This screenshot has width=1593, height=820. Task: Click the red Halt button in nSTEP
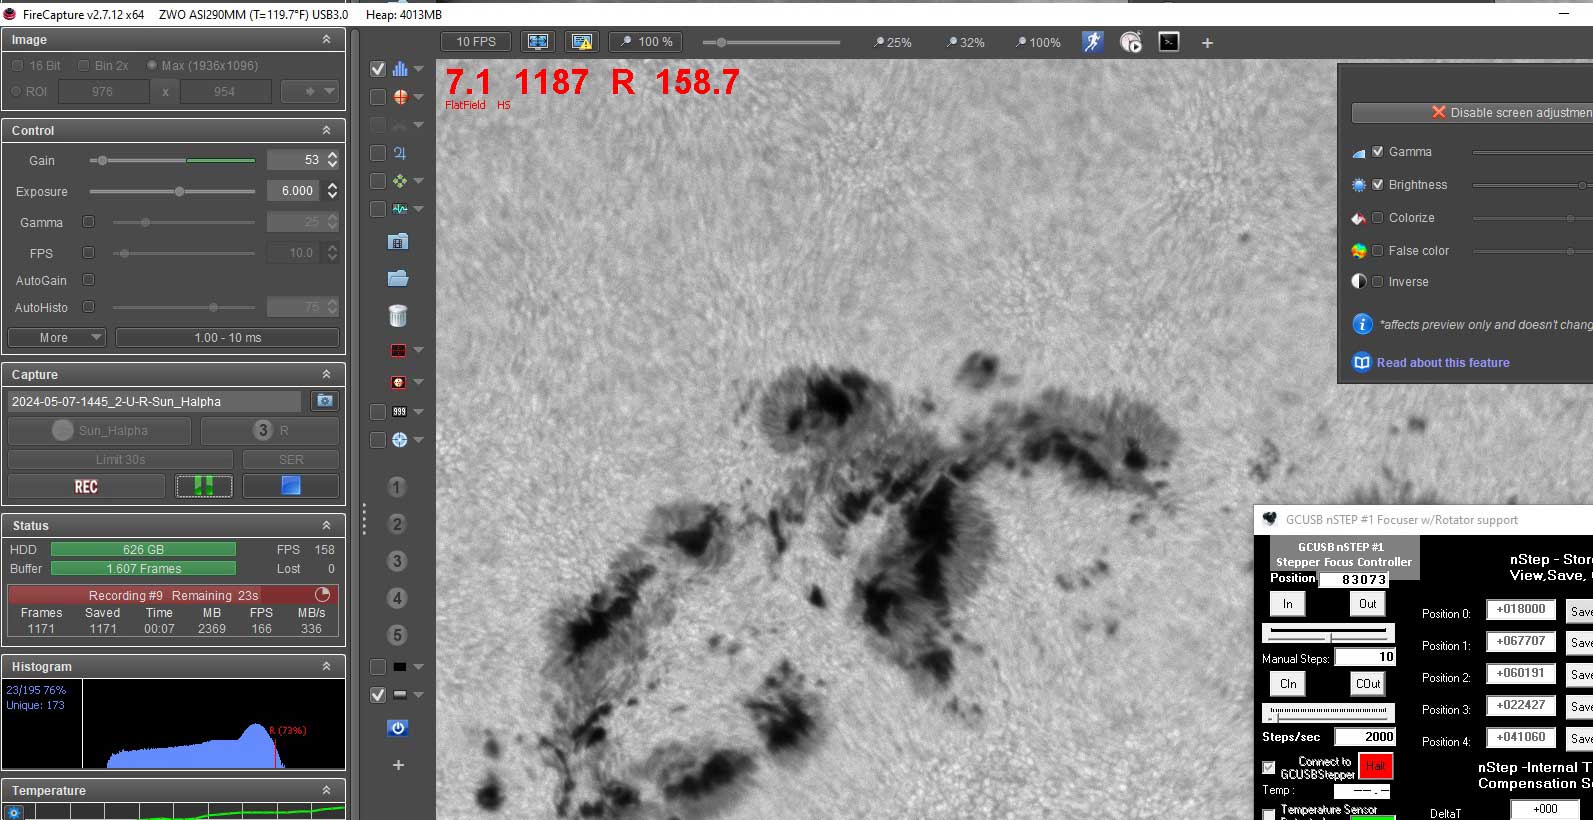pos(1375,766)
